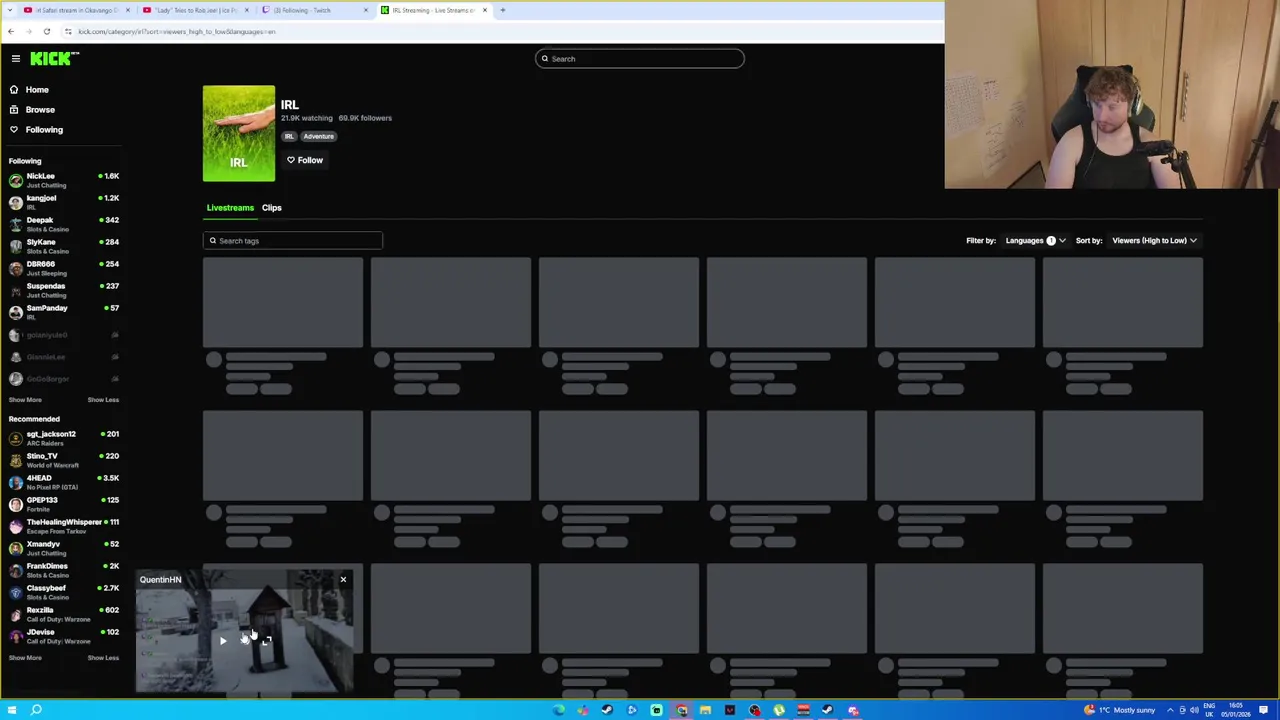1280x720 pixels.
Task: Switch to the Livestreams tab
Action: (x=230, y=208)
